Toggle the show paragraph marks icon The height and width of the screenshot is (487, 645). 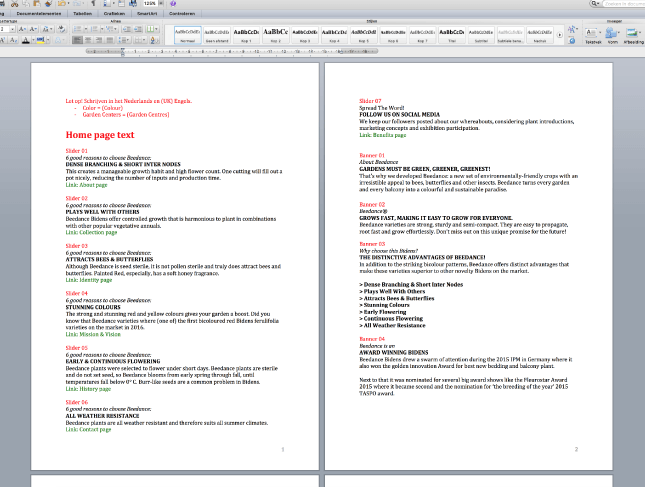click(x=93, y=3)
